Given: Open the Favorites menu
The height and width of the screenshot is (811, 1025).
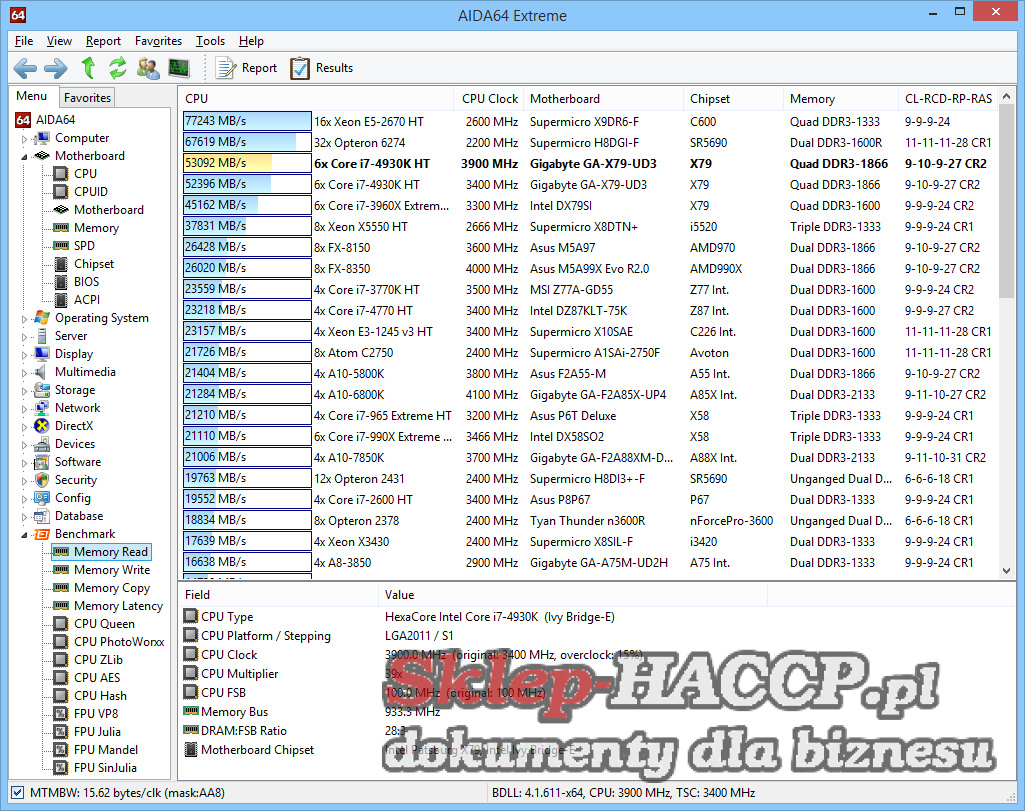Looking at the screenshot, I should point(158,41).
